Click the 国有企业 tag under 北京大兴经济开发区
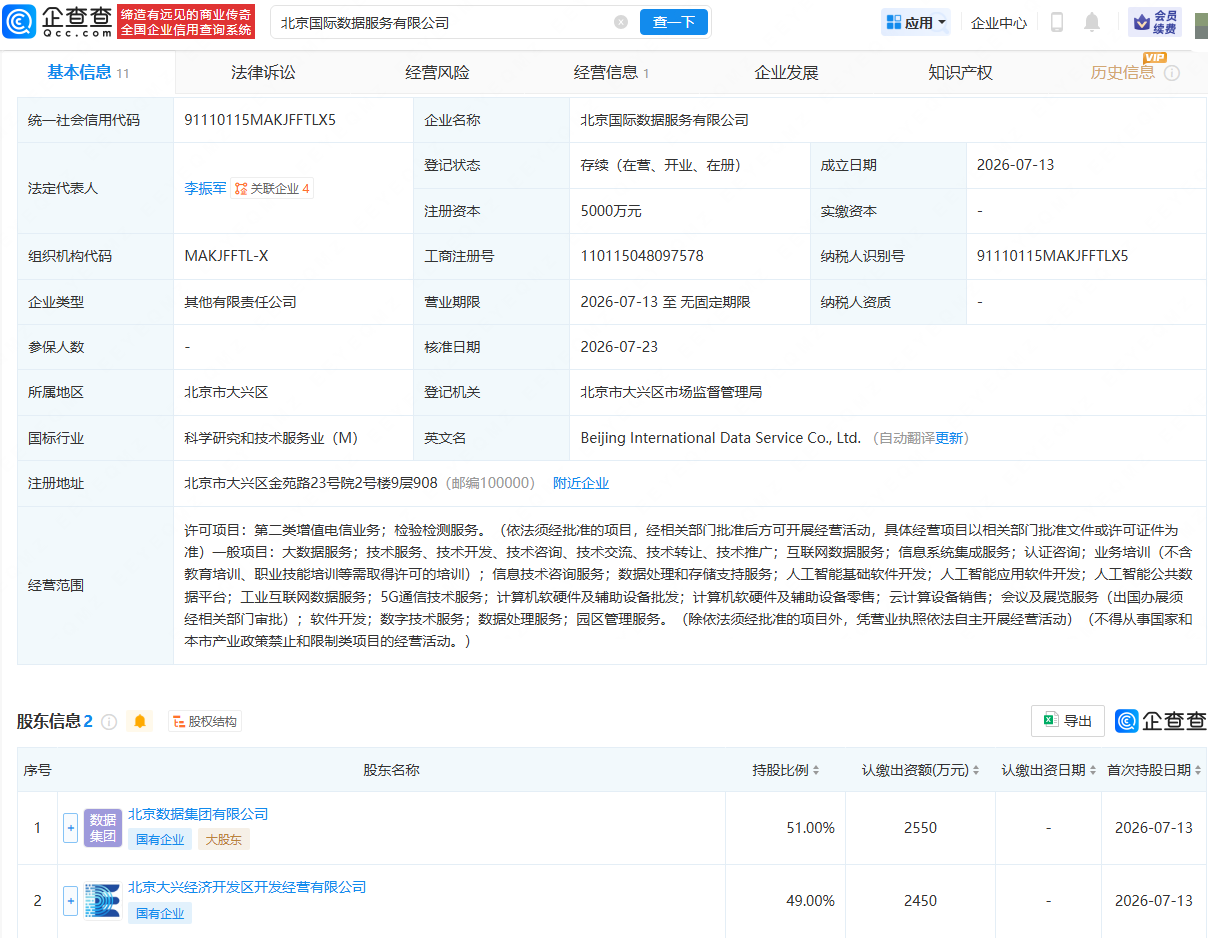The width and height of the screenshot is (1208, 938). 160,913
